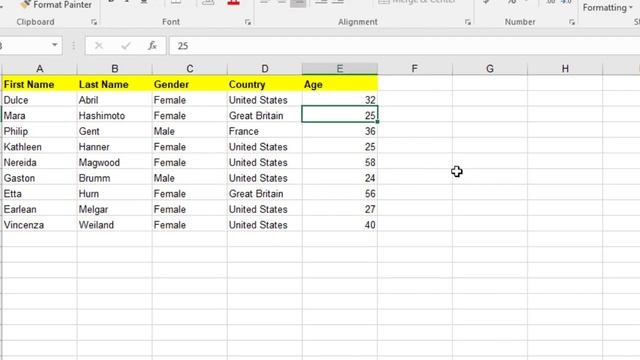This screenshot has height=360, width=640.
Task: Select column E header
Action: 340,69
